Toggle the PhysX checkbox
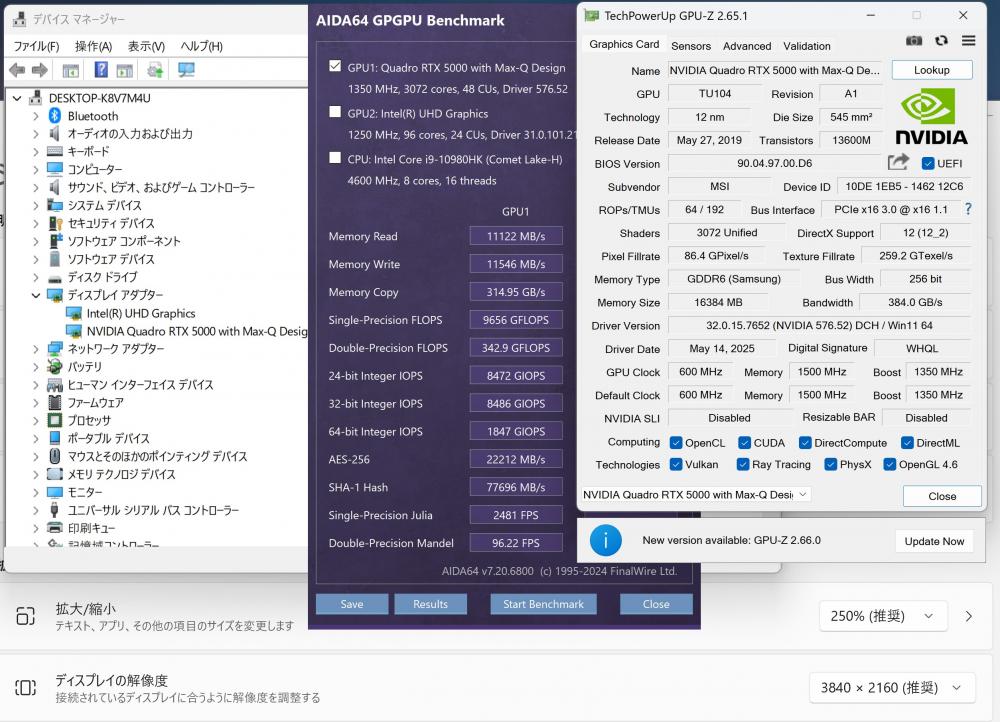This screenshot has height=722, width=1000. coord(830,464)
